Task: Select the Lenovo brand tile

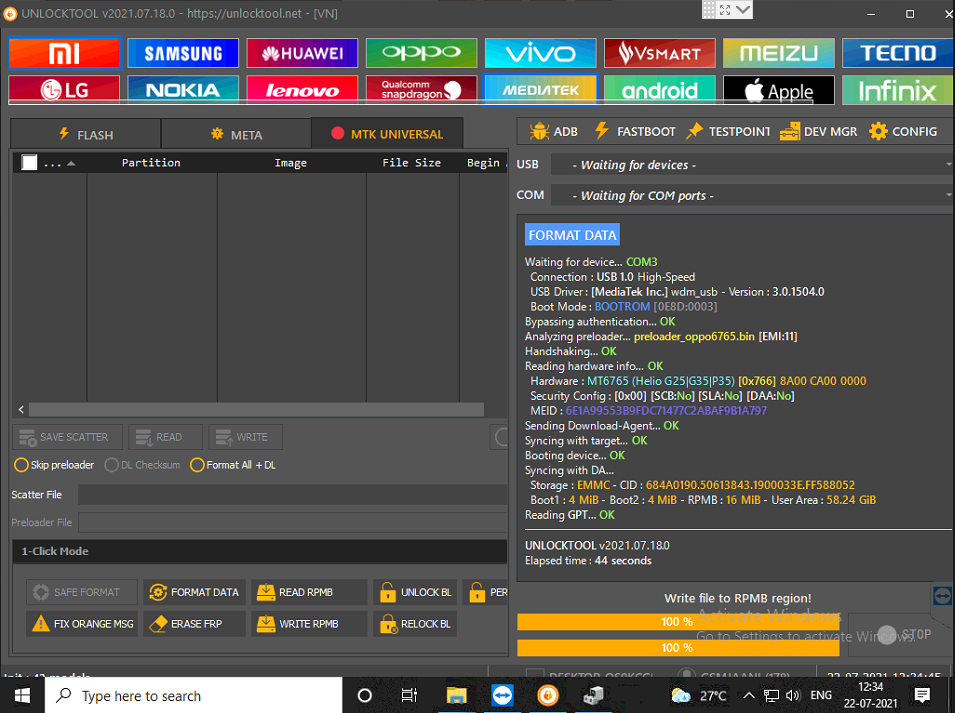Action: (302, 90)
